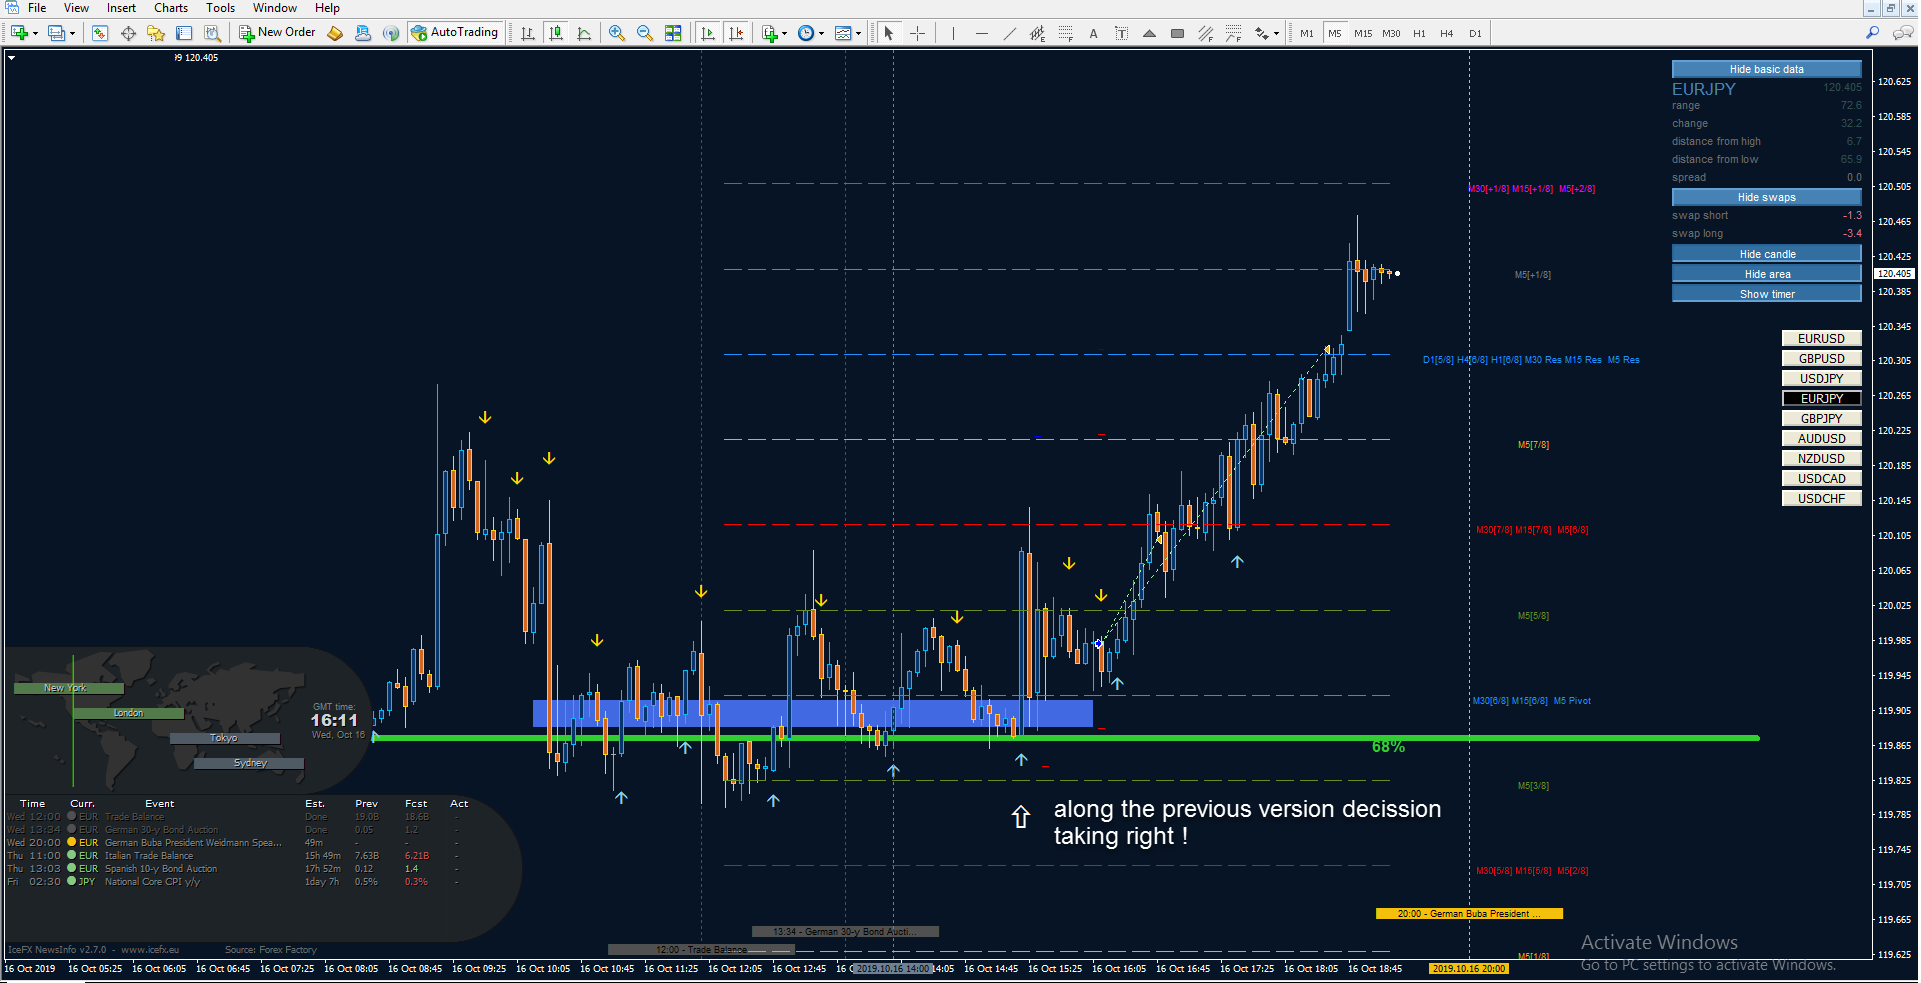Select the equidistant channel tool
This screenshot has width=1921, height=983.
point(1037,33)
